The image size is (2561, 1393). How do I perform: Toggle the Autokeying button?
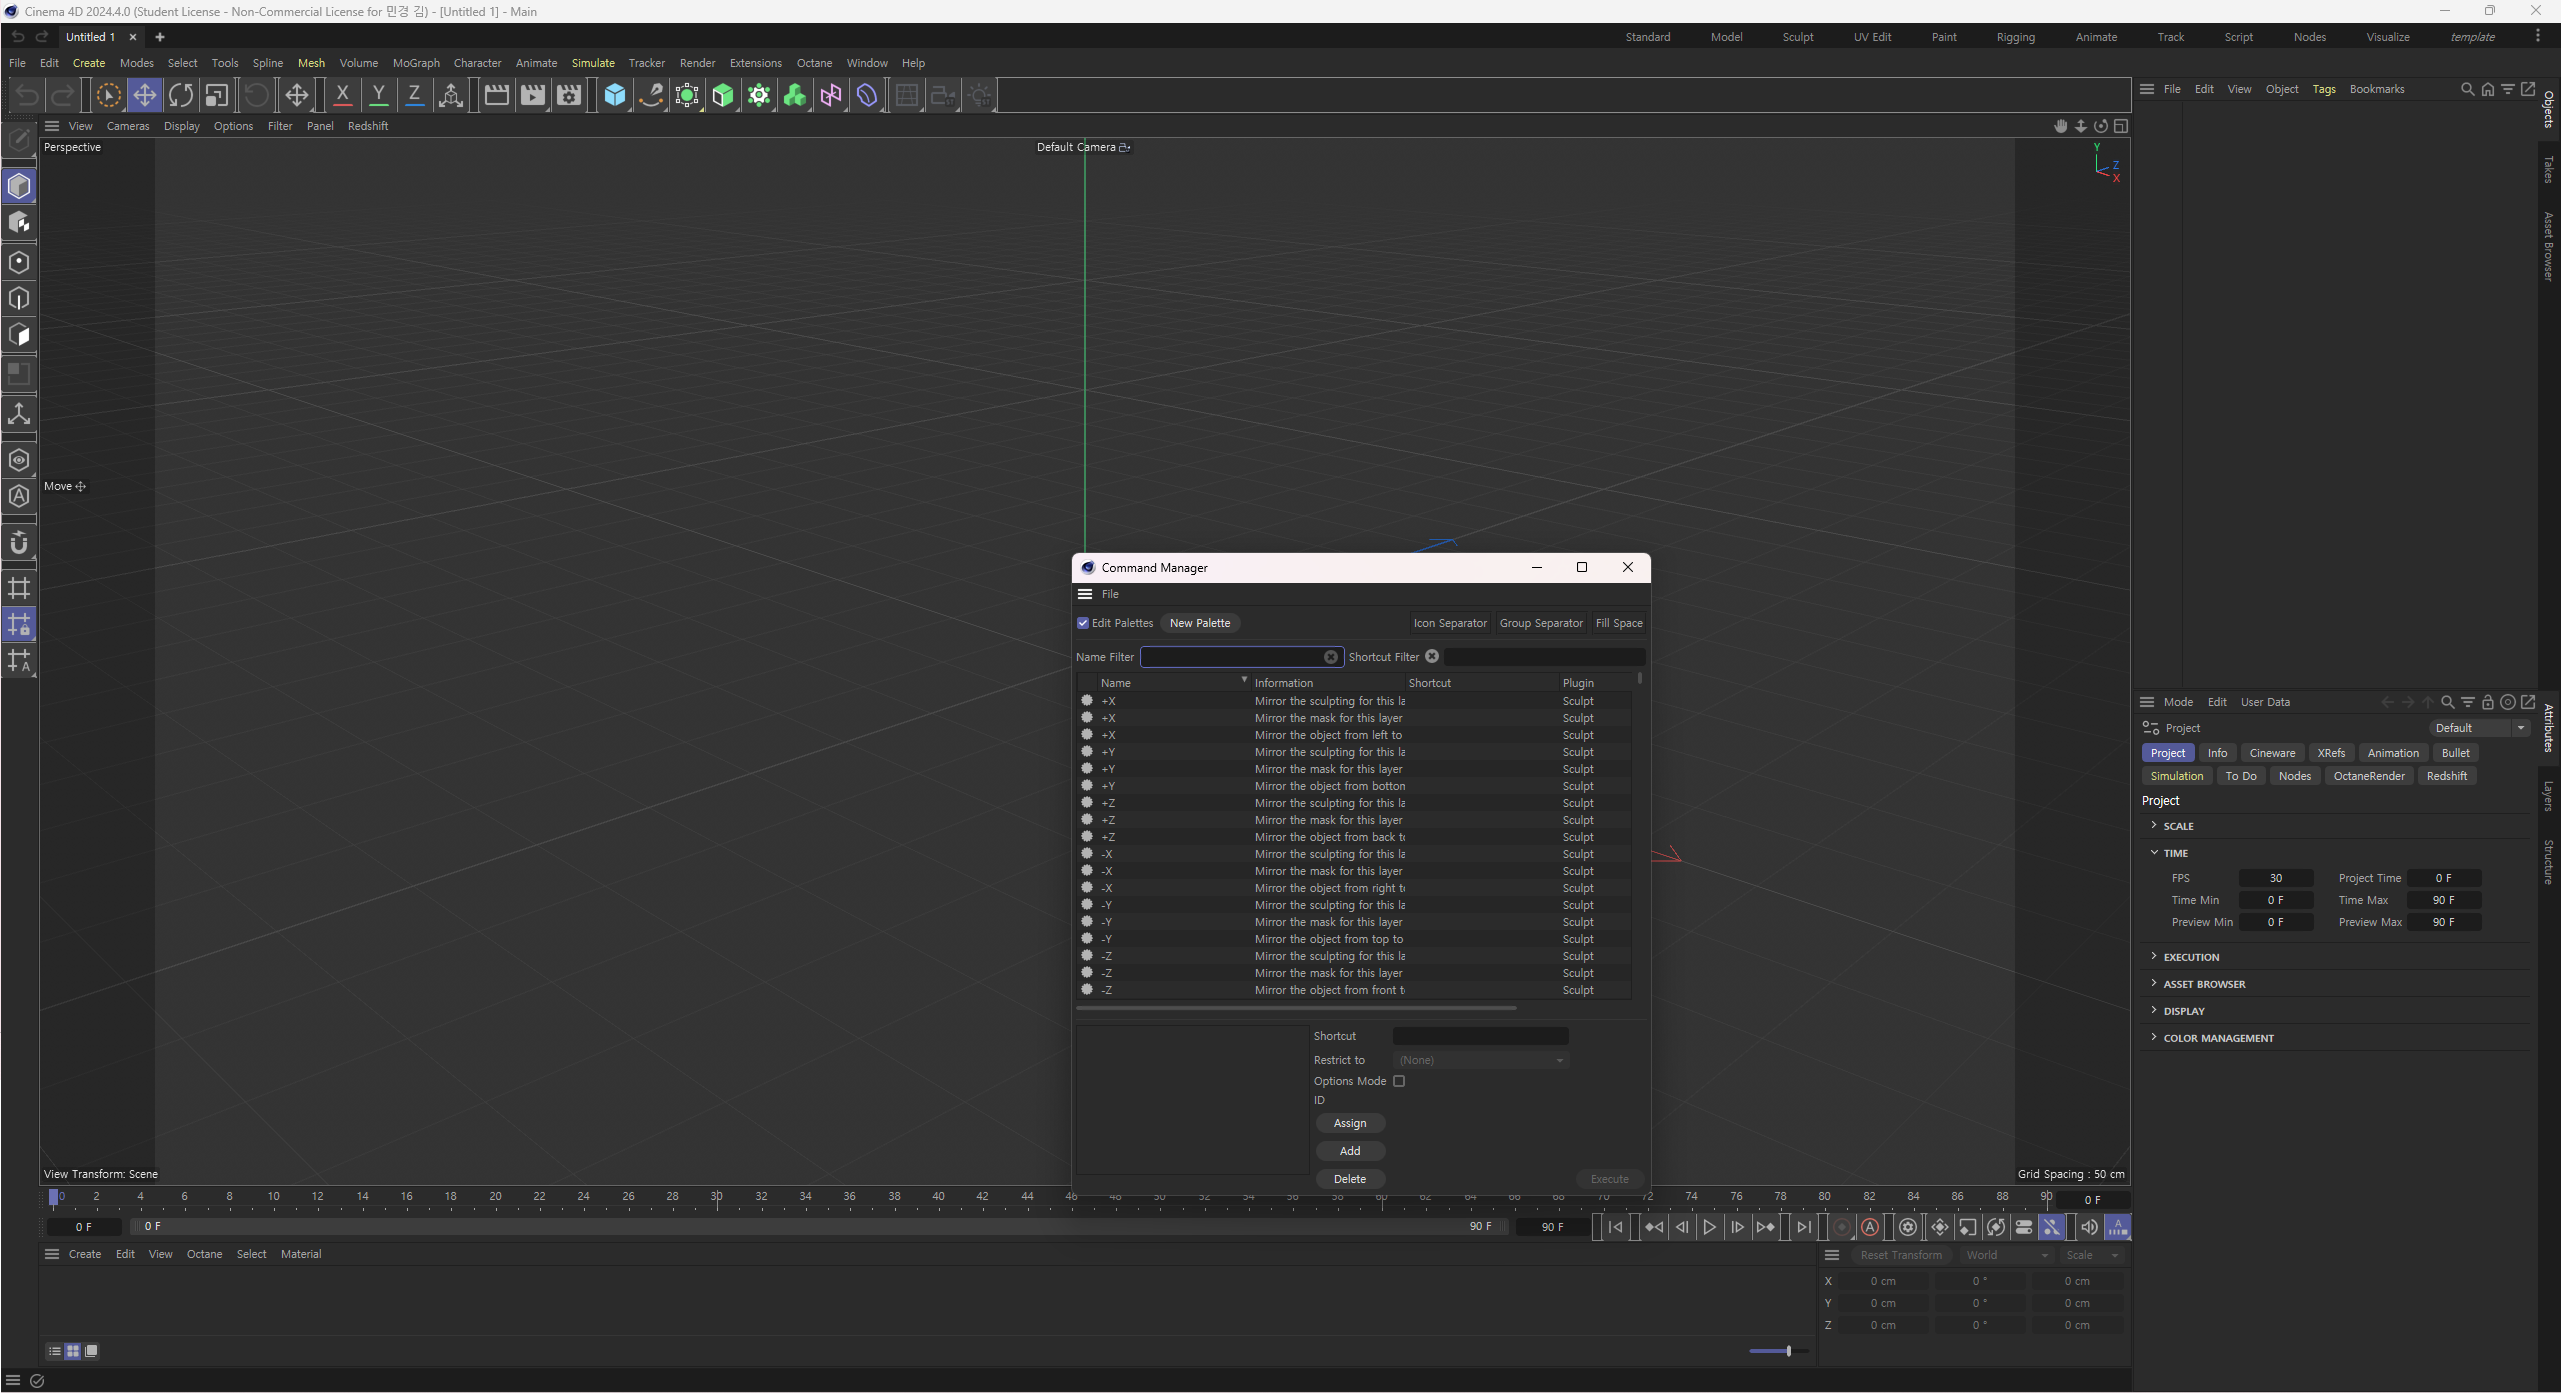(1870, 1227)
